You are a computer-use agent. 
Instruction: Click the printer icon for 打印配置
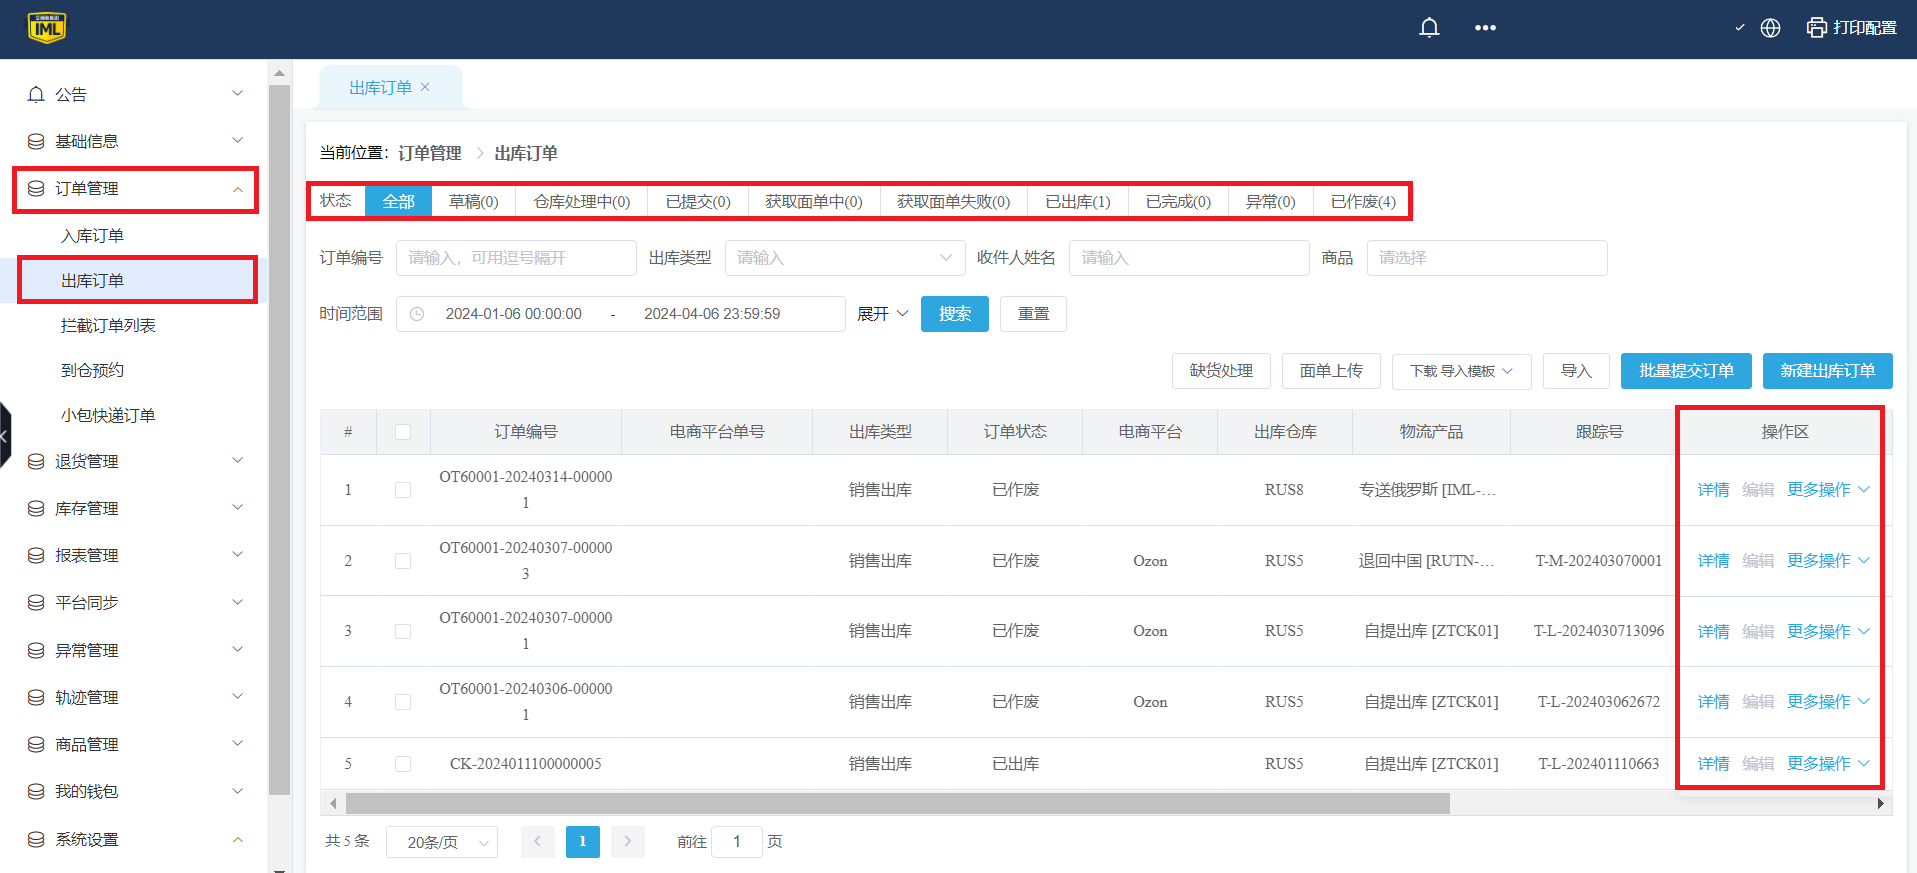point(1816,28)
